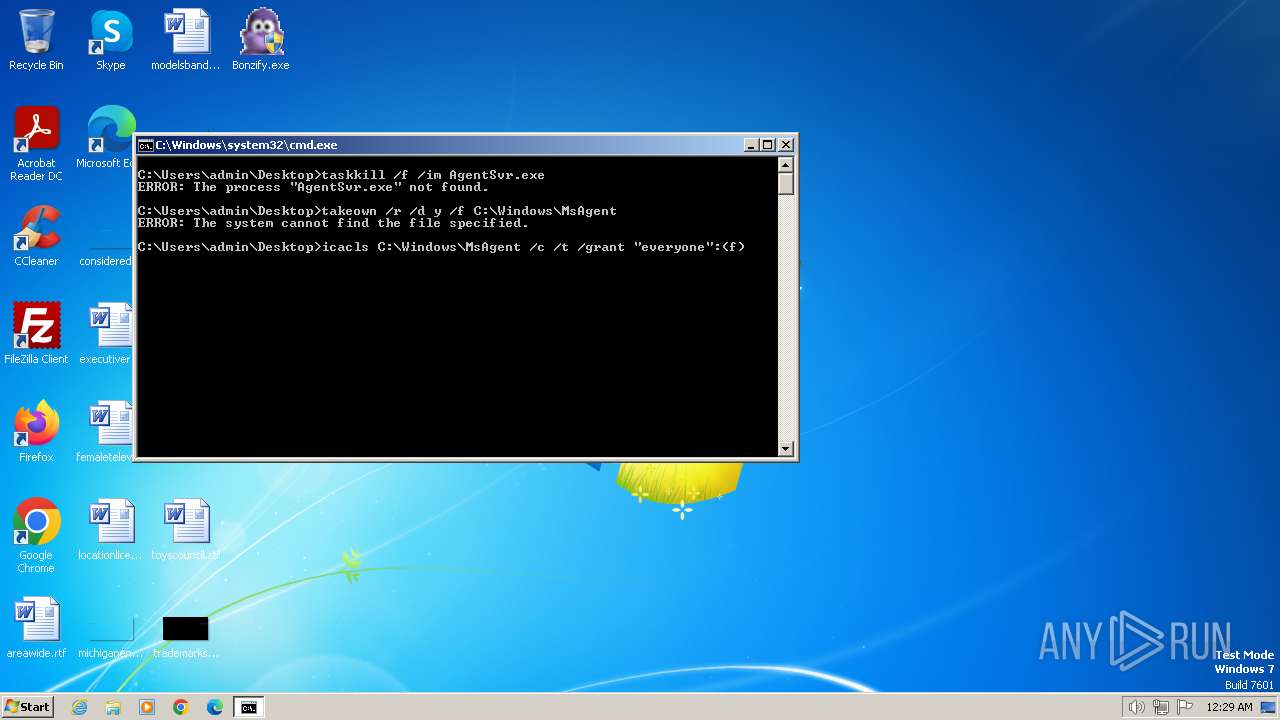Close the cmd.exe window

pos(786,145)
